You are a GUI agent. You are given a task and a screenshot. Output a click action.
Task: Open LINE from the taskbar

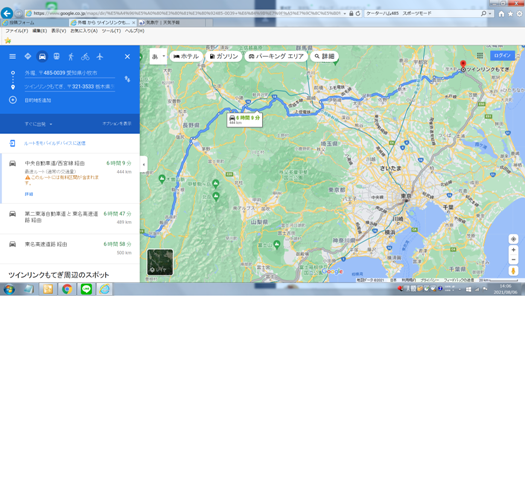click(86, 289)
